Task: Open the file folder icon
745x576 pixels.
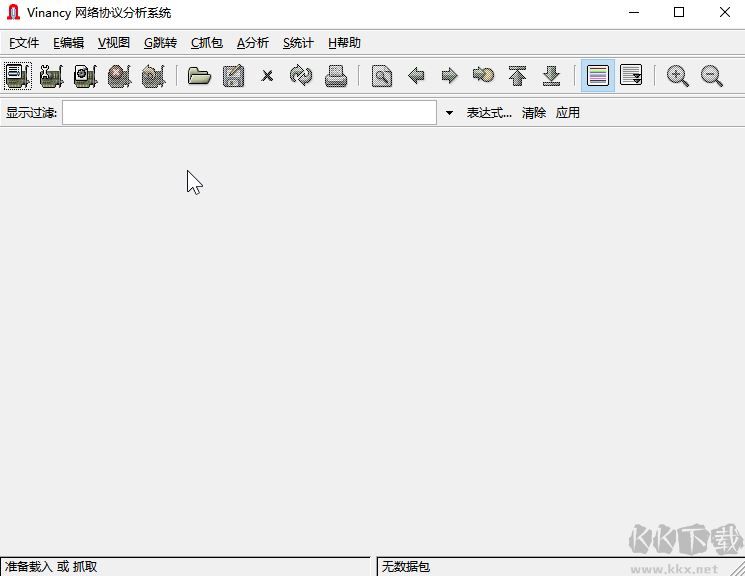Action: (199, 76)
